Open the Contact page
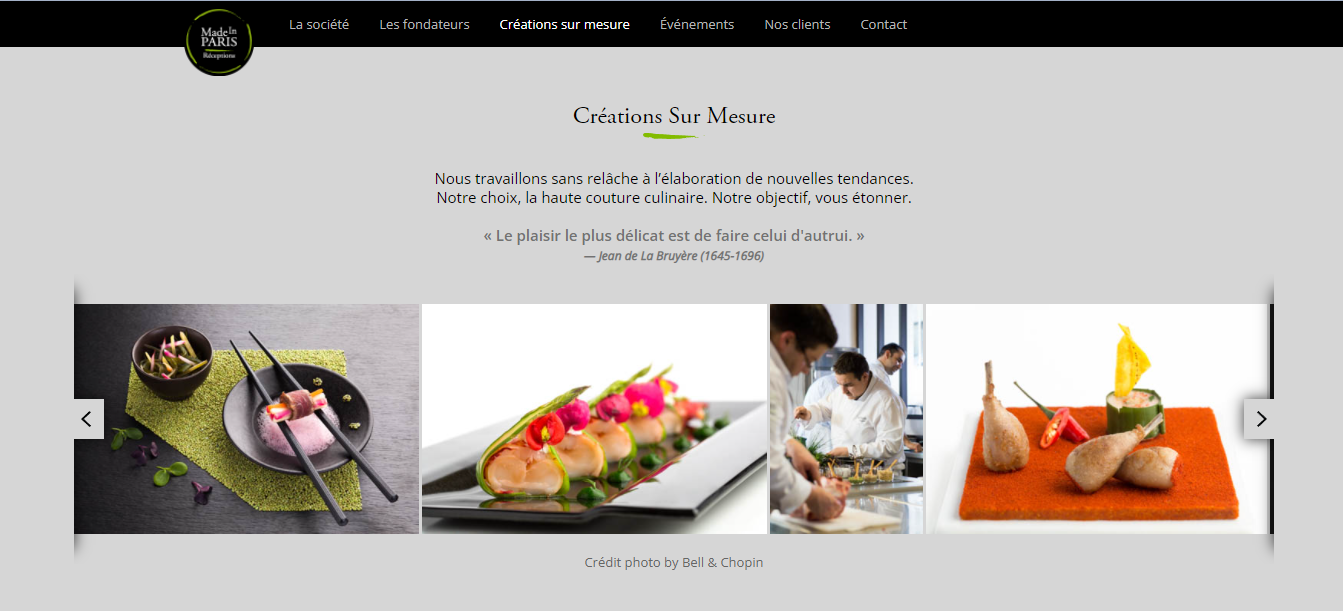This screenshot has height=611, width=1343. coord(884,24)
